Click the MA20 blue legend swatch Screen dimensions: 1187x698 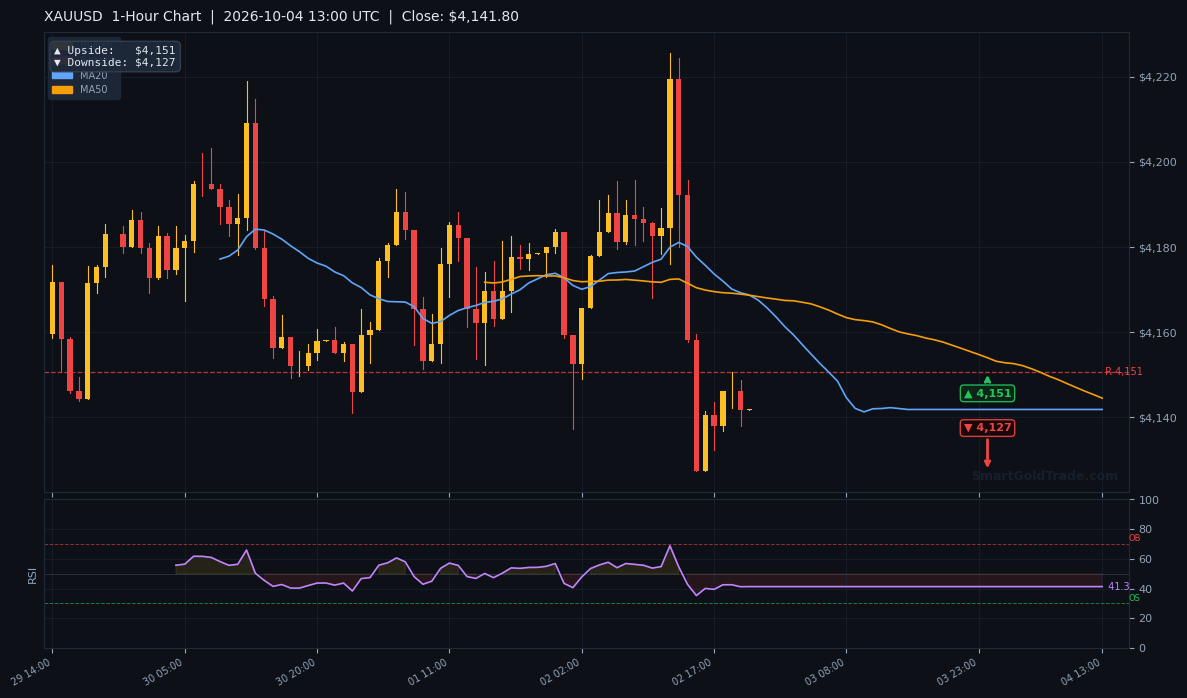(62, 76)
